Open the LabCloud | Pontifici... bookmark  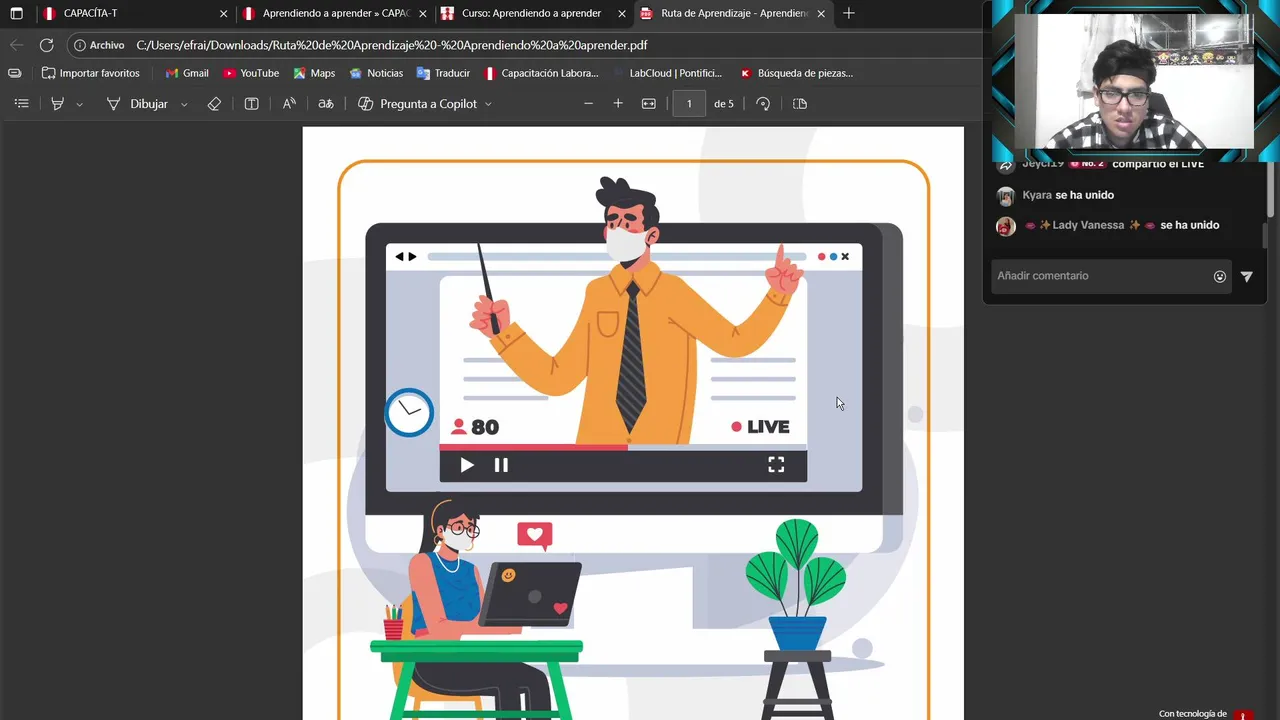tap(667, 73)
